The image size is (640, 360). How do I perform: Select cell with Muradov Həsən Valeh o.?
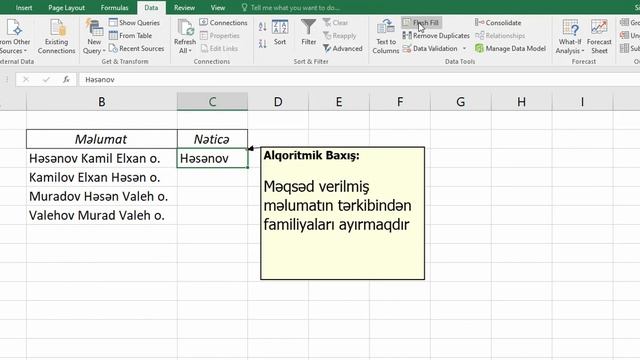[102, 196]
